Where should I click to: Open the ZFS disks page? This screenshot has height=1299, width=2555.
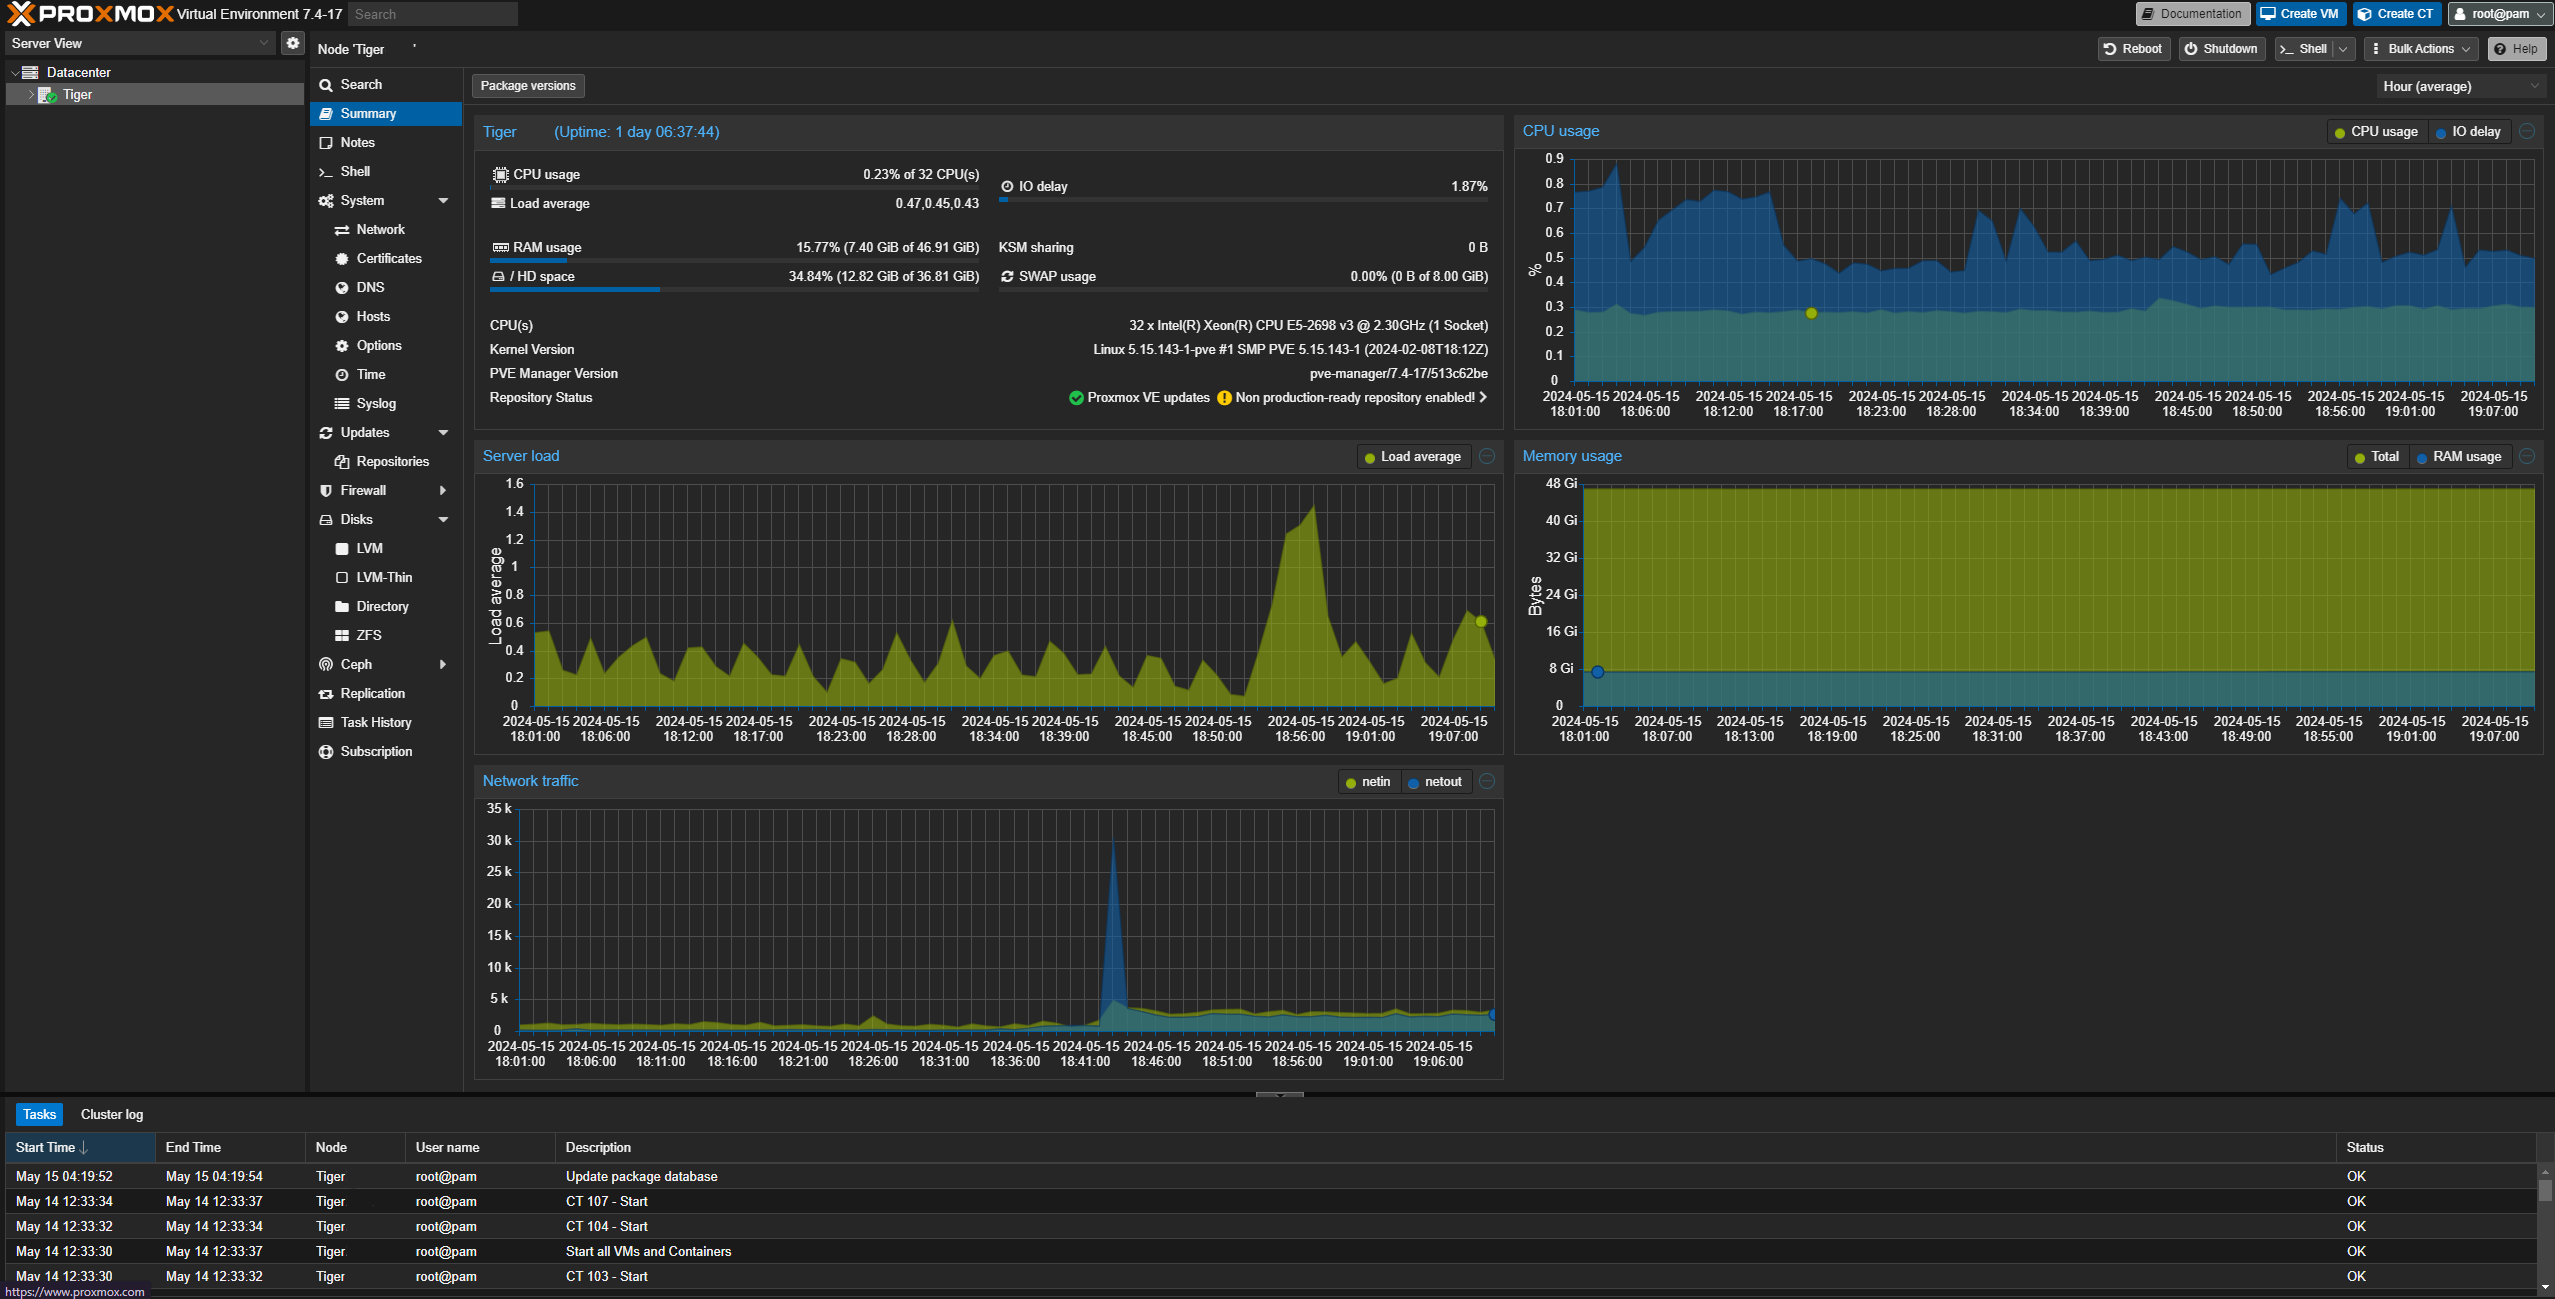[x=368, y=635]
